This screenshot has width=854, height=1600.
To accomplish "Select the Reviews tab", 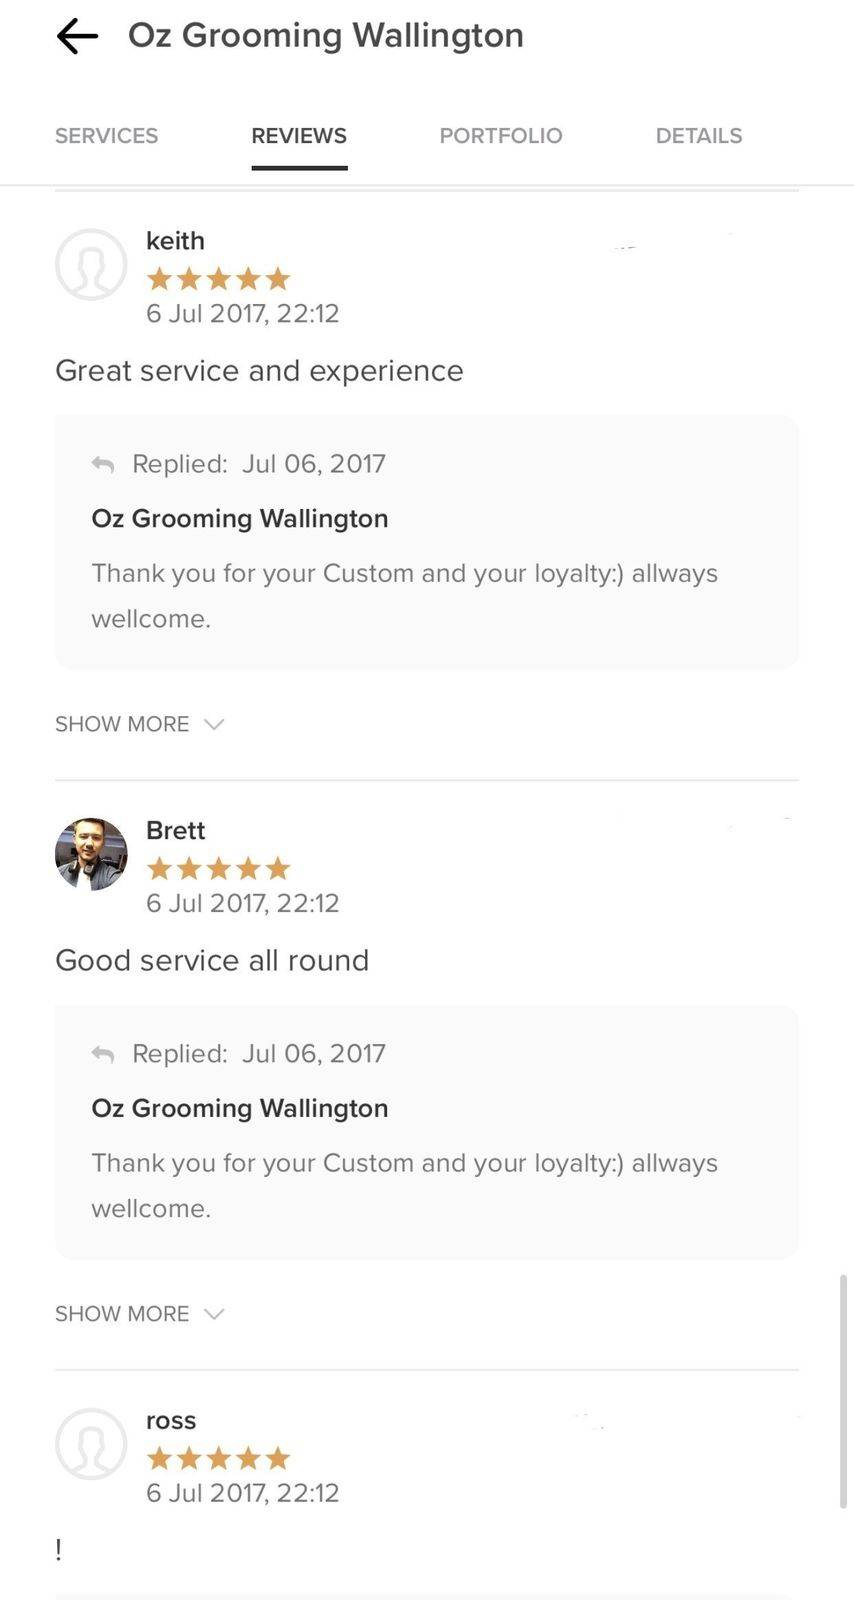I will [x=299, y=136].
